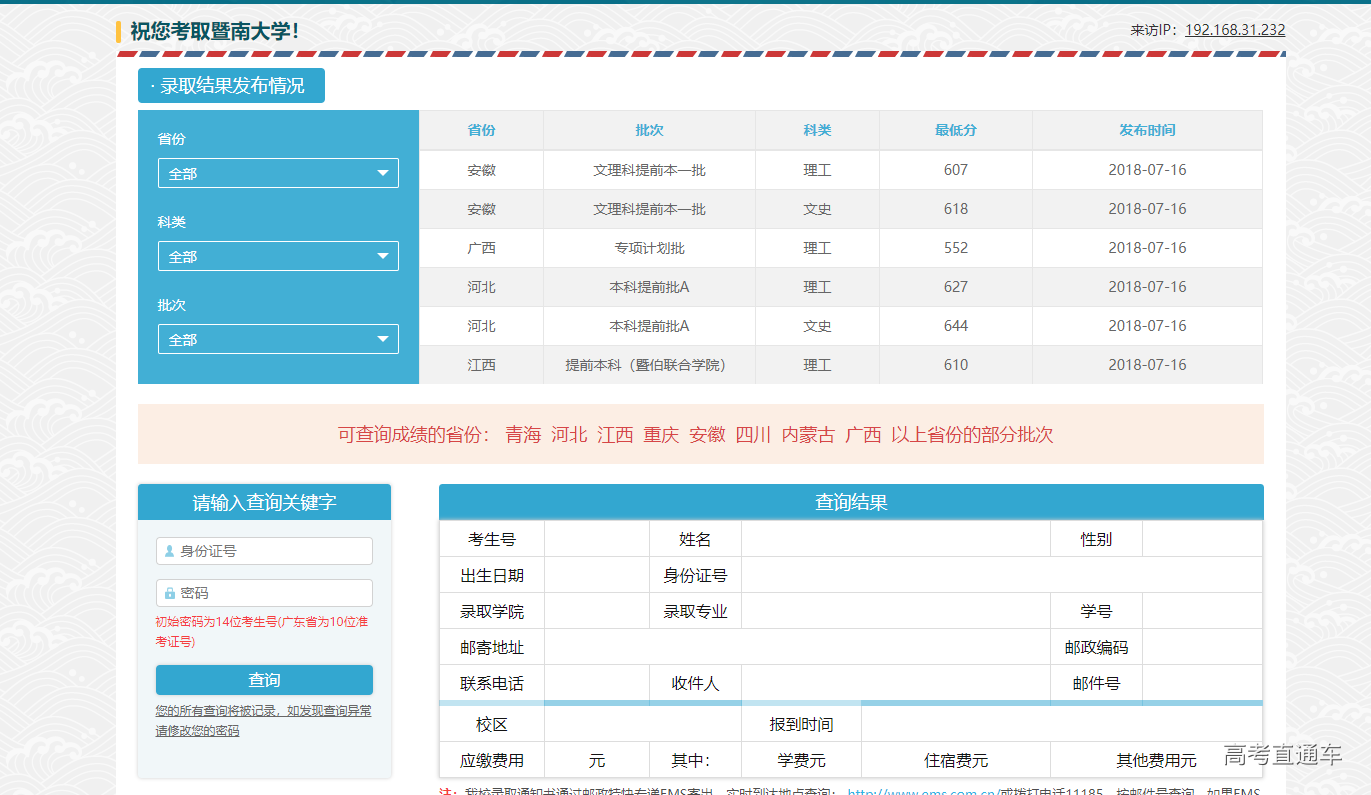This screenshot has height=795, width=1371.
Task: Click the 最低分 column header
Action: [x=955, y=130]
